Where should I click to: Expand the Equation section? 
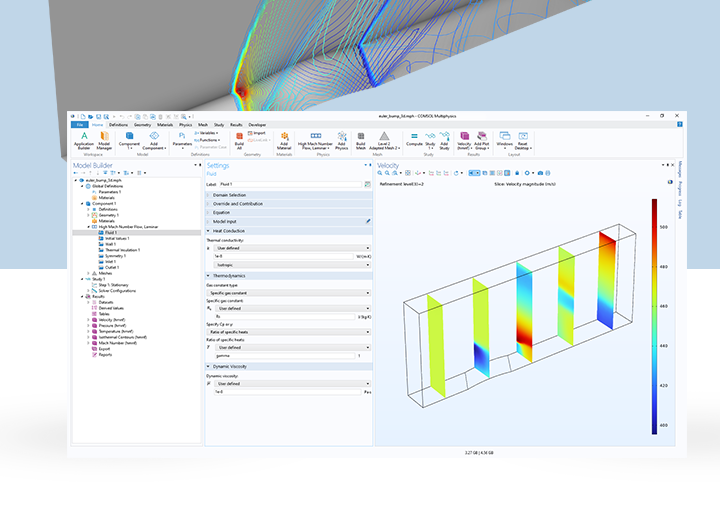tap(289, 213)
